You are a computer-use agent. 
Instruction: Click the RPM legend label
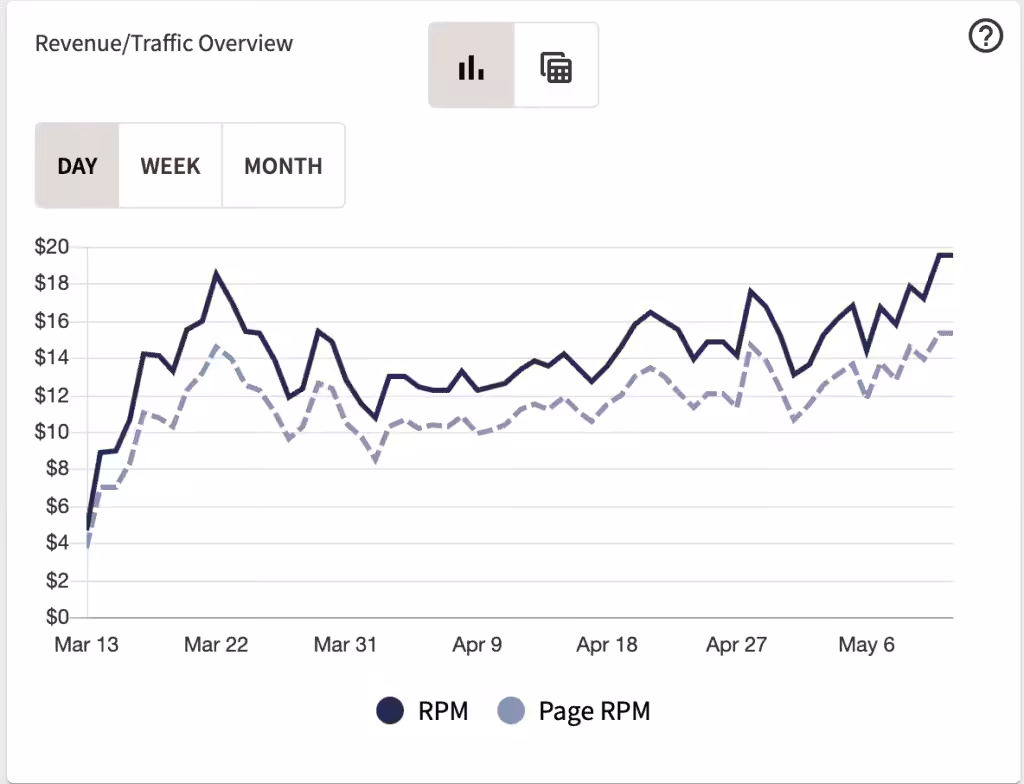click(443, 711)
